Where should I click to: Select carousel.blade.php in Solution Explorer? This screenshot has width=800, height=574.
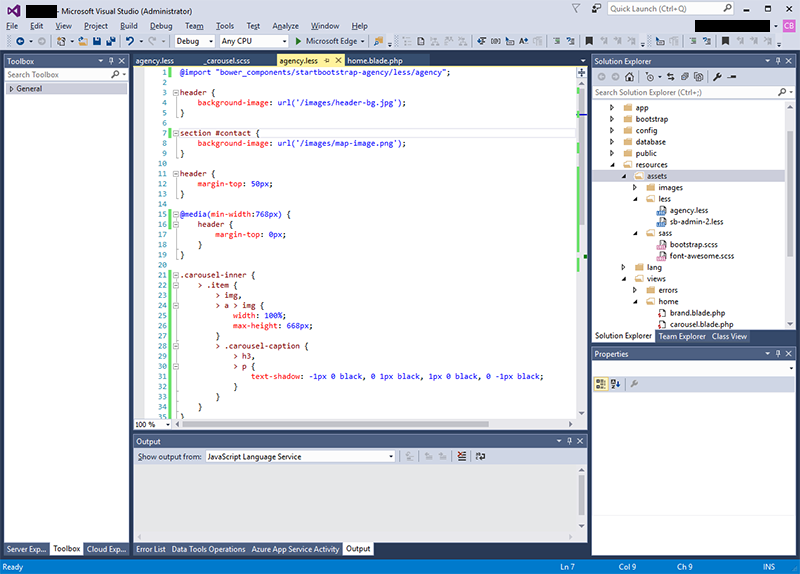pyautogui.click(x=702, y=325)
